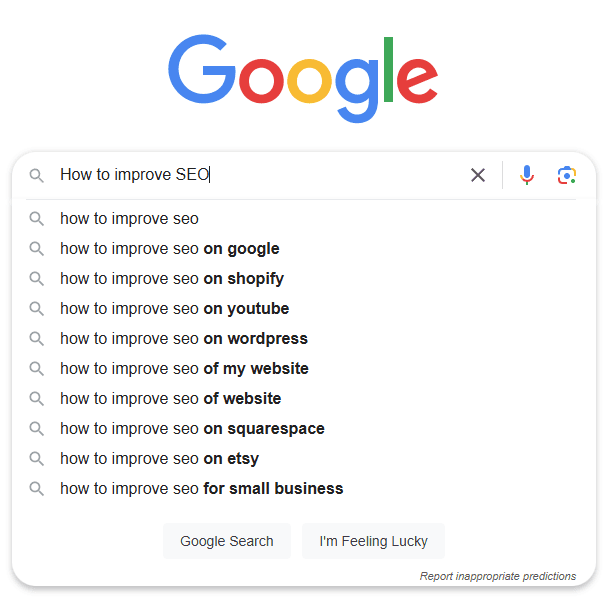Screen dimensions: 608x602
Task: Click magnifier icon beside 'on google' suggestion
Action: point(37,249)
